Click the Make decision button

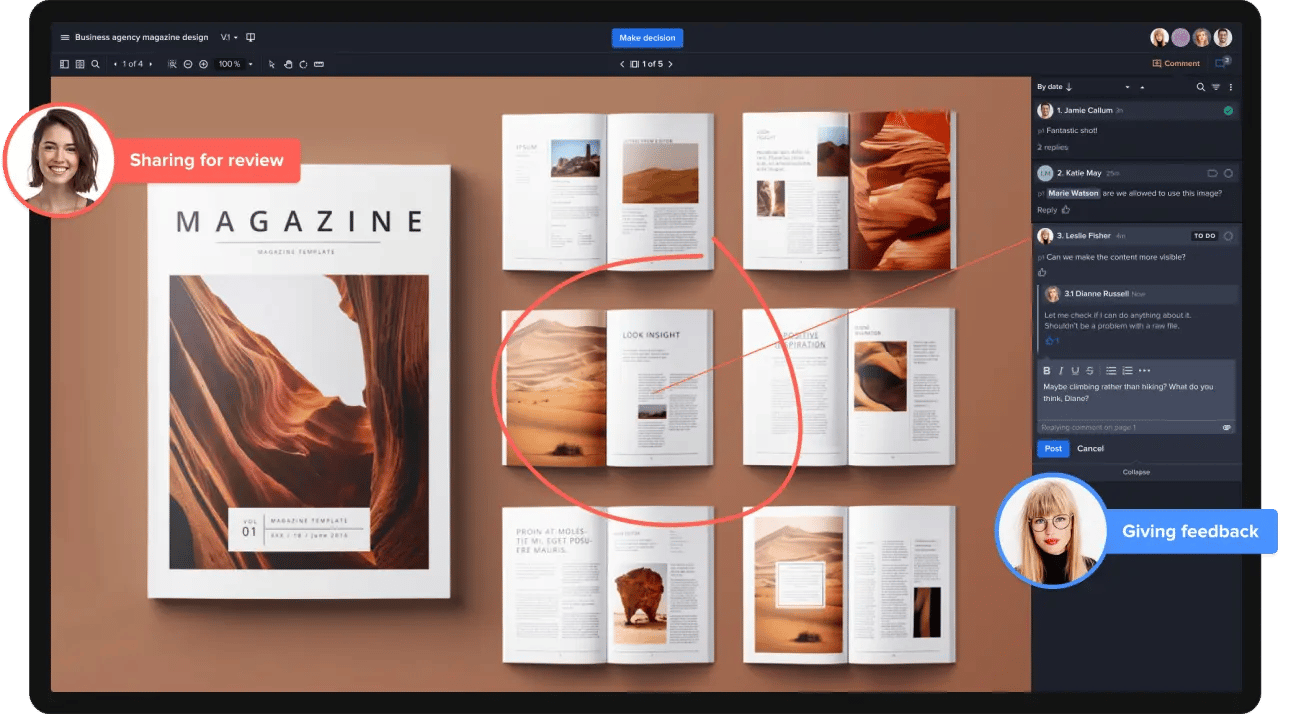click(647, 38)
